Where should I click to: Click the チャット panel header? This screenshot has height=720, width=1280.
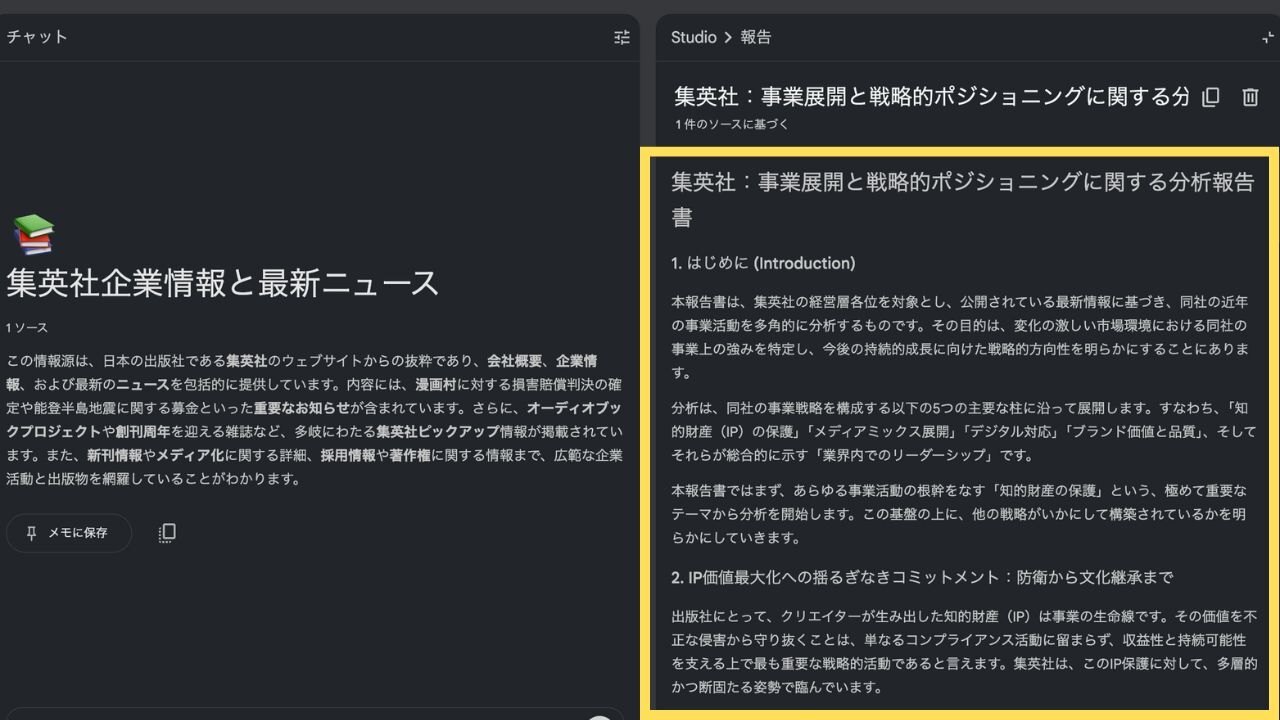click(x=37, y=37)
